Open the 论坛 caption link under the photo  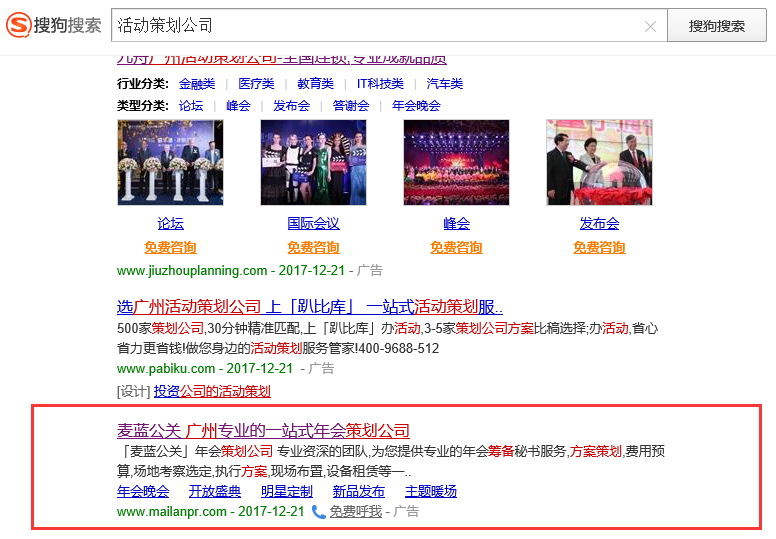(x=170, y=223)
